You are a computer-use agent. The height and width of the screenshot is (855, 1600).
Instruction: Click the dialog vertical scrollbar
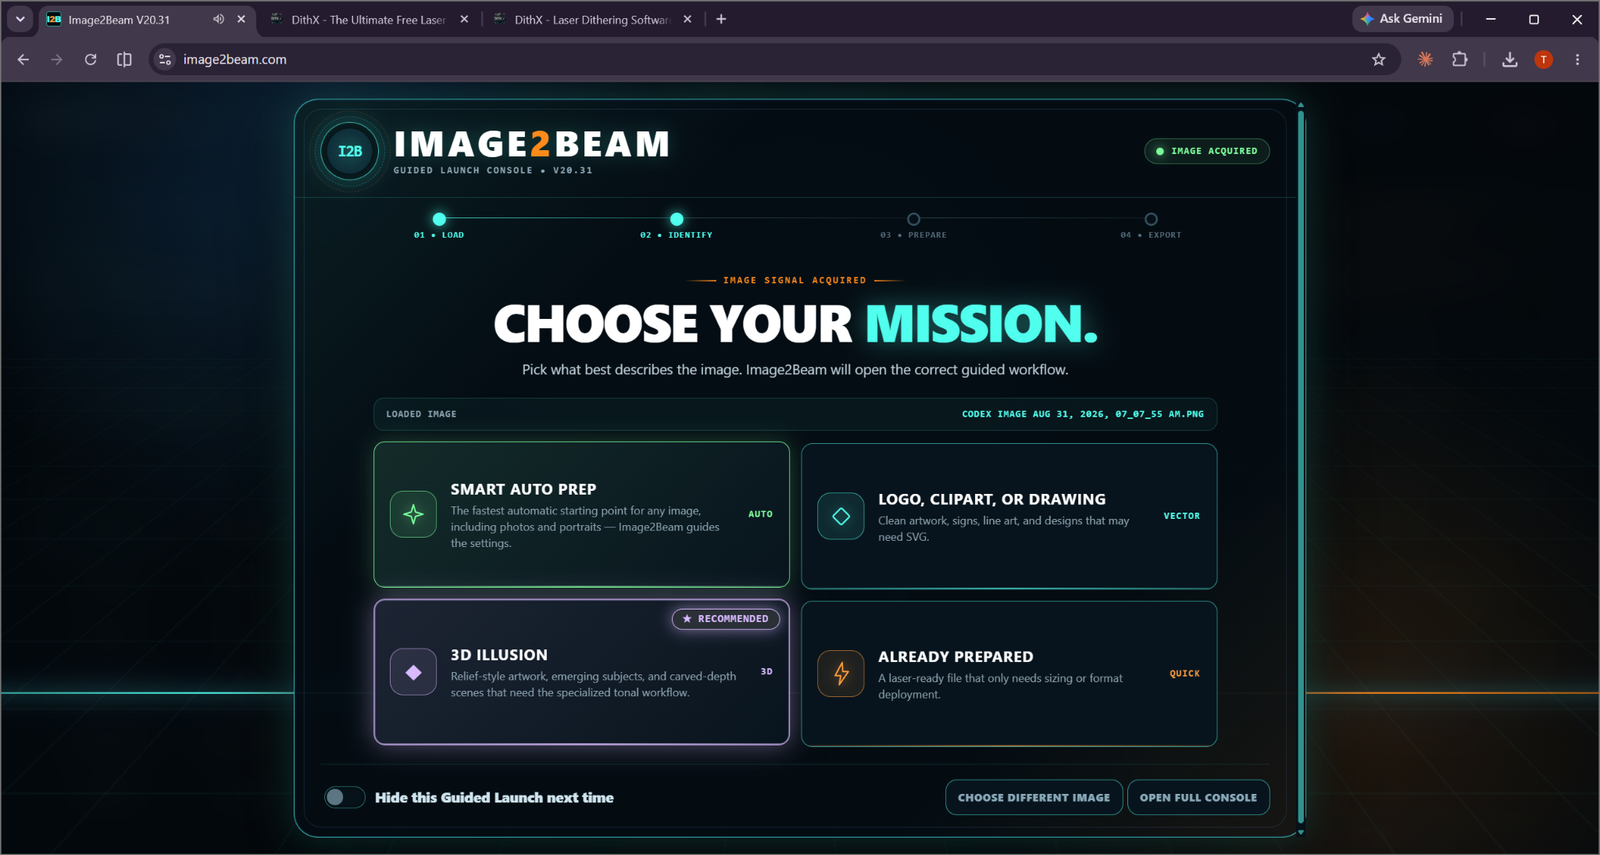click(x=1301, y=466)
